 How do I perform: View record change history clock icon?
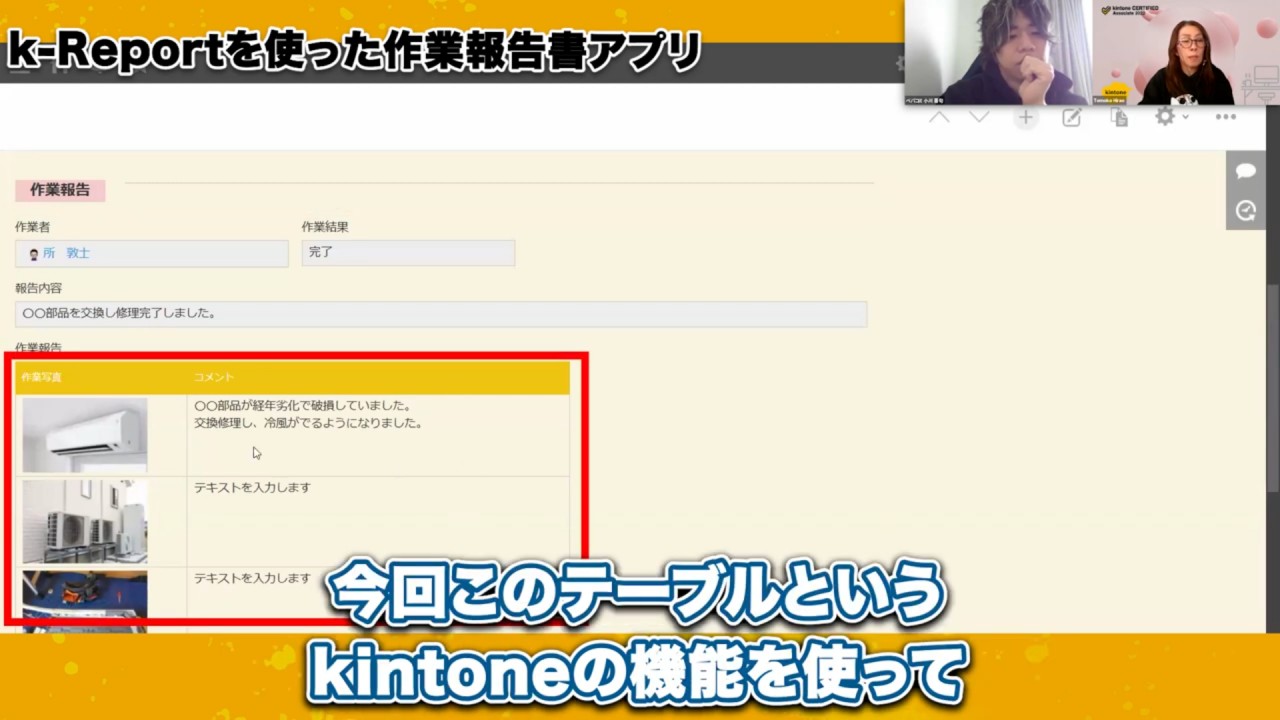coord(1245,211)
